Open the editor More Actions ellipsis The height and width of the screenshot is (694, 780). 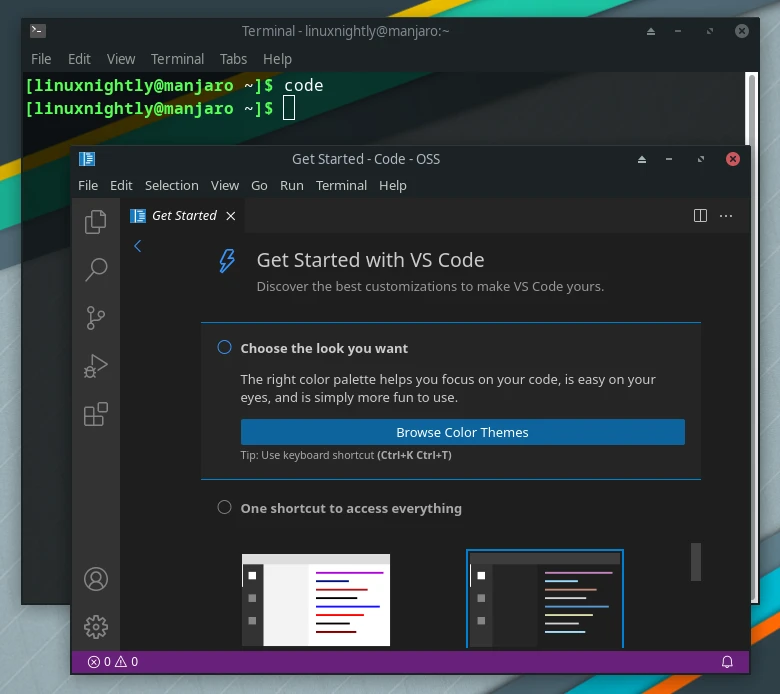(726, 215)
